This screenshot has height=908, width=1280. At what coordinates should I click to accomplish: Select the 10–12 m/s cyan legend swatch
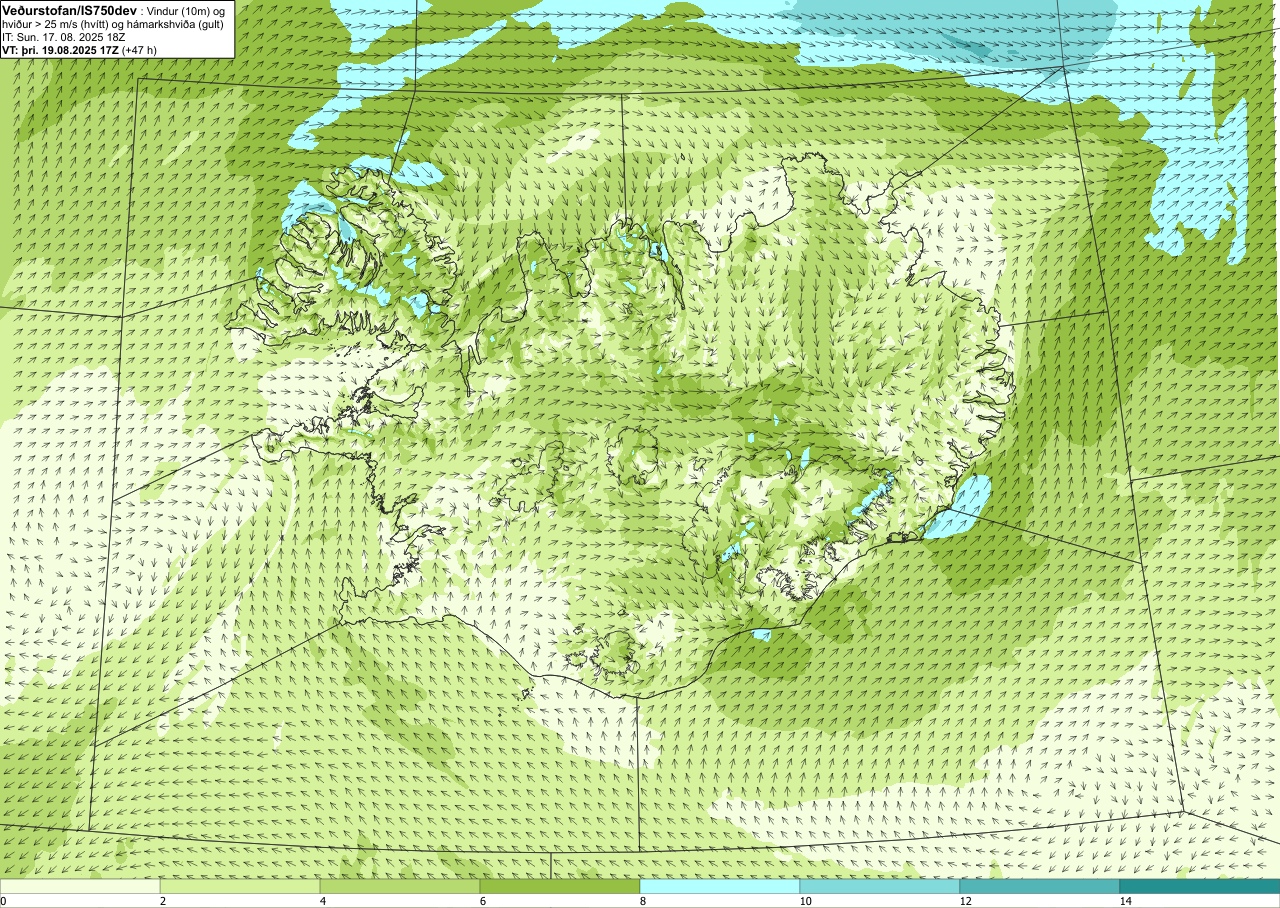coord(880,886)
